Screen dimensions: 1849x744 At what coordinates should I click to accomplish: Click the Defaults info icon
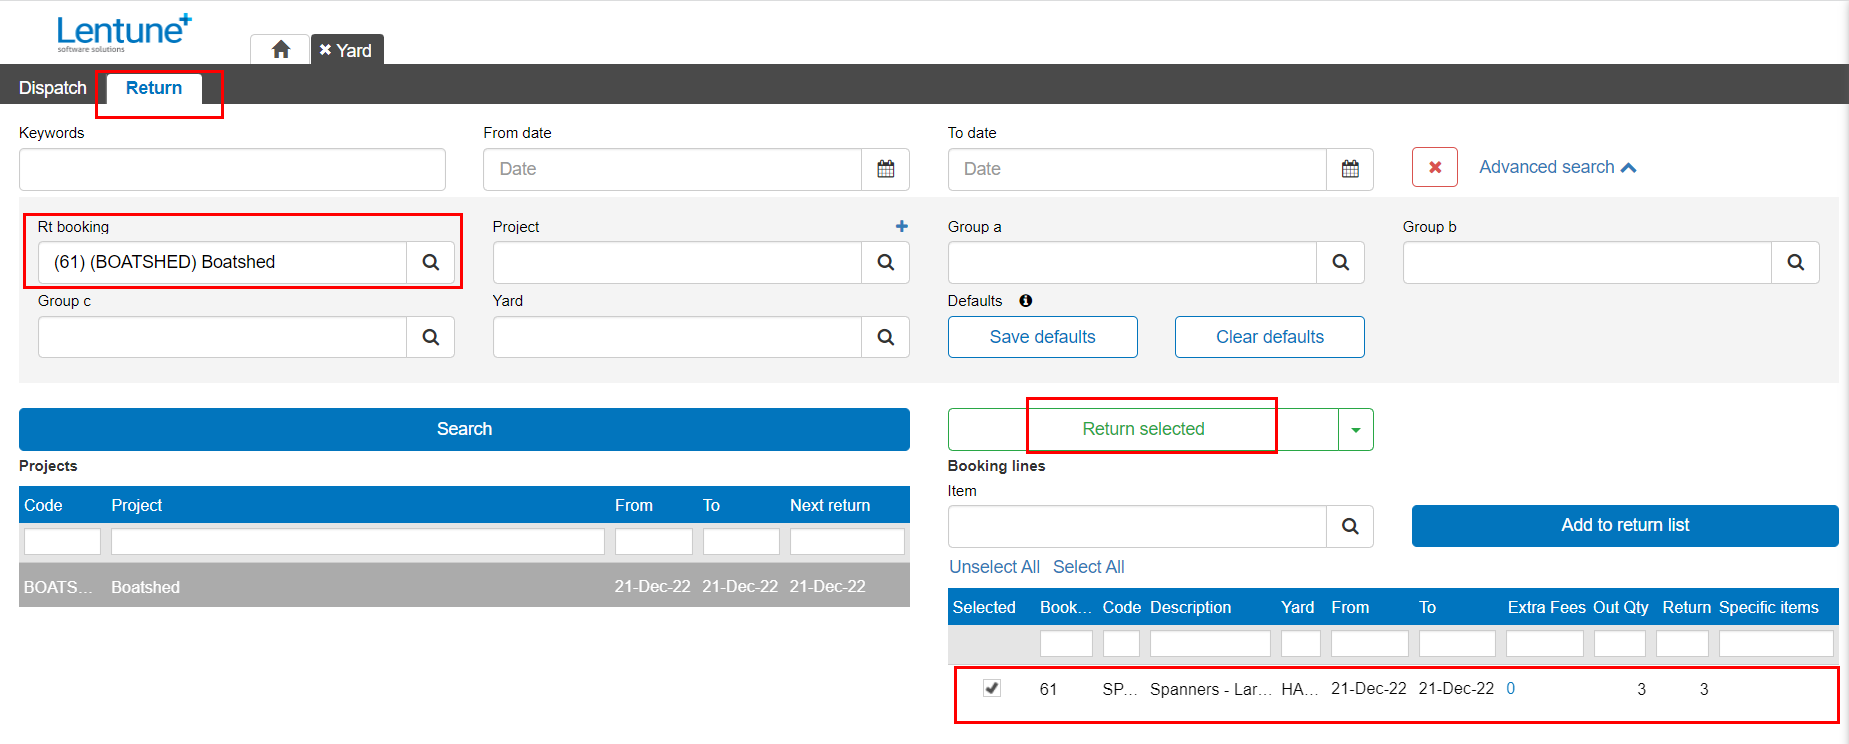point(1025,301)
